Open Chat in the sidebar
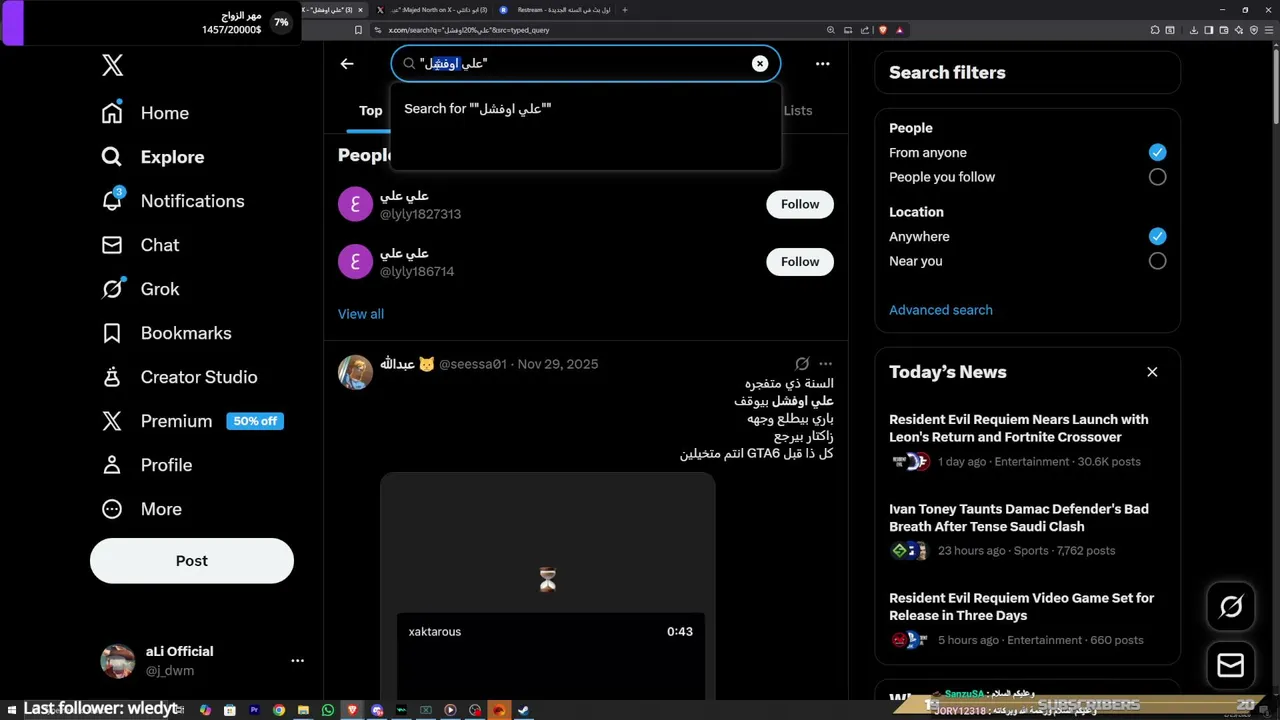This screenshot has height=720, width=1280. pyautogui.click(x=140, y=245)
